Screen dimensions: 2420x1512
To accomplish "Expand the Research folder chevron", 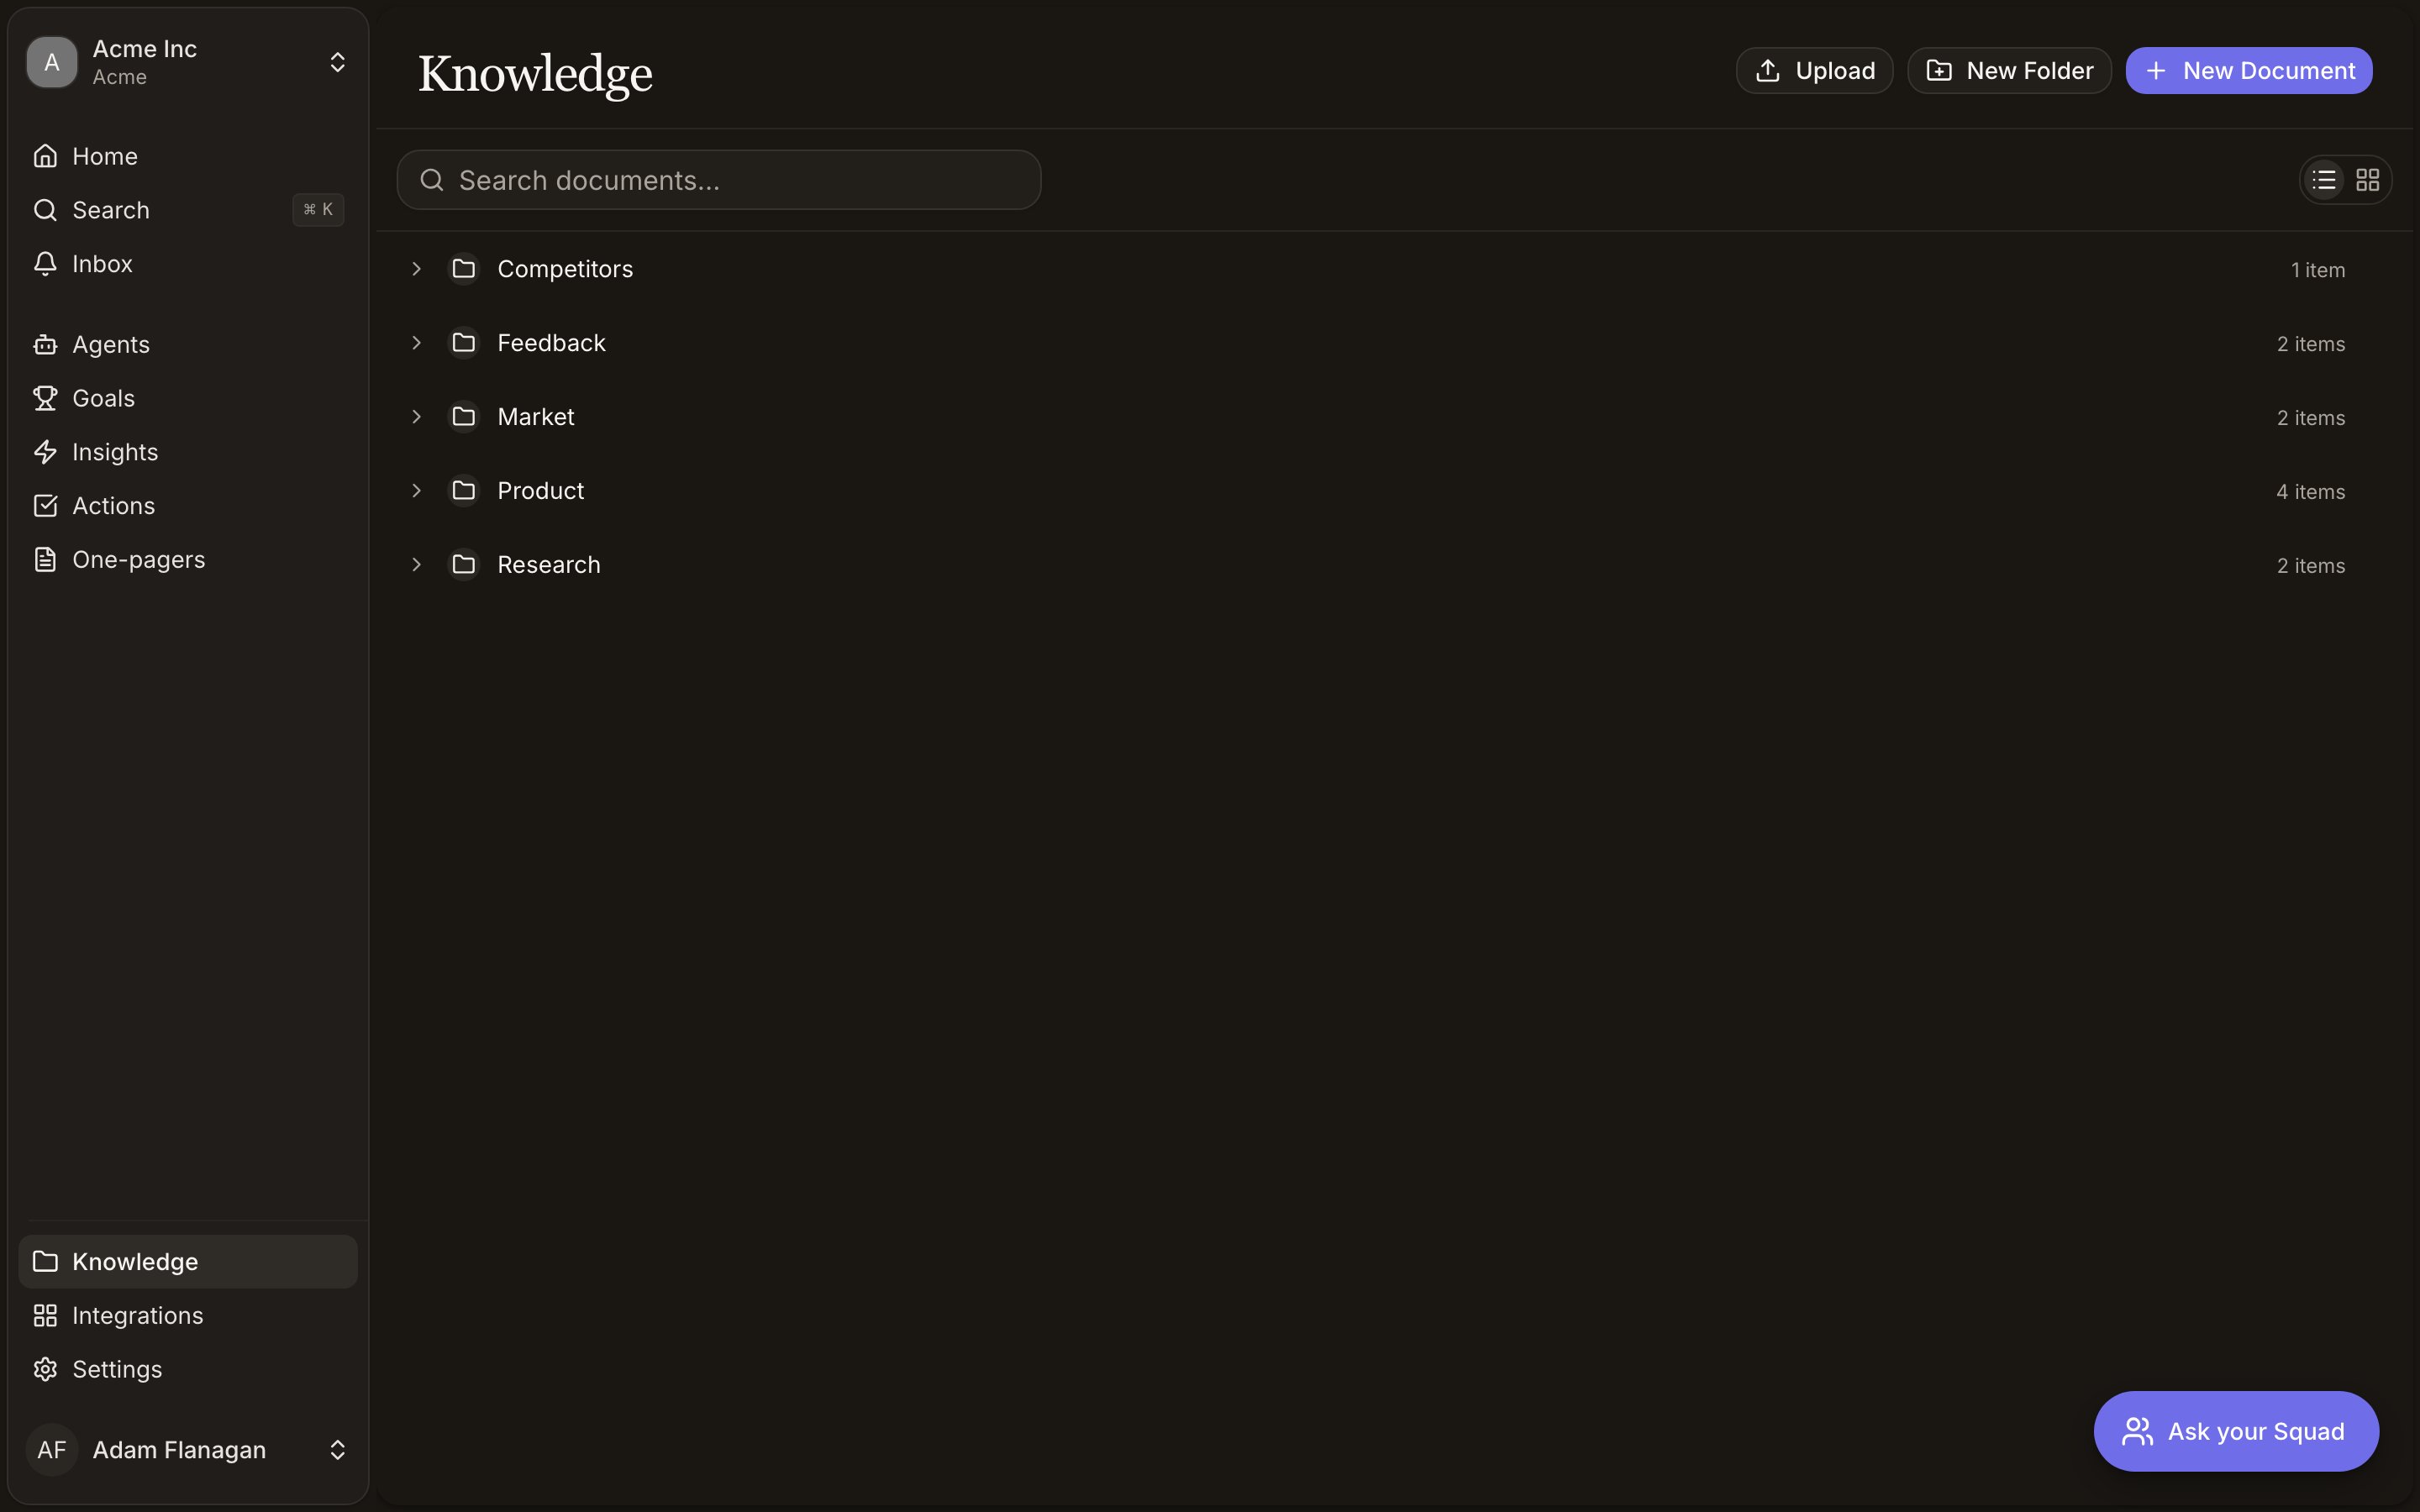I will click(x=417, y=565).
